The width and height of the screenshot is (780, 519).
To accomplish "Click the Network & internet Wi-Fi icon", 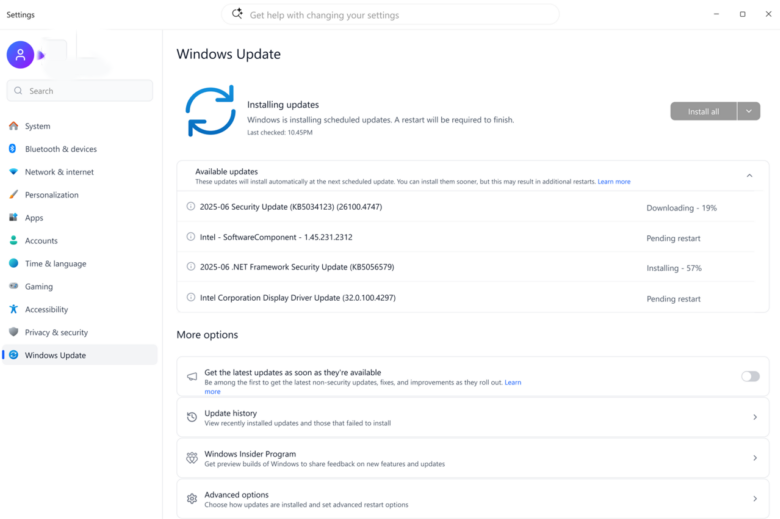I will (13, 172).
